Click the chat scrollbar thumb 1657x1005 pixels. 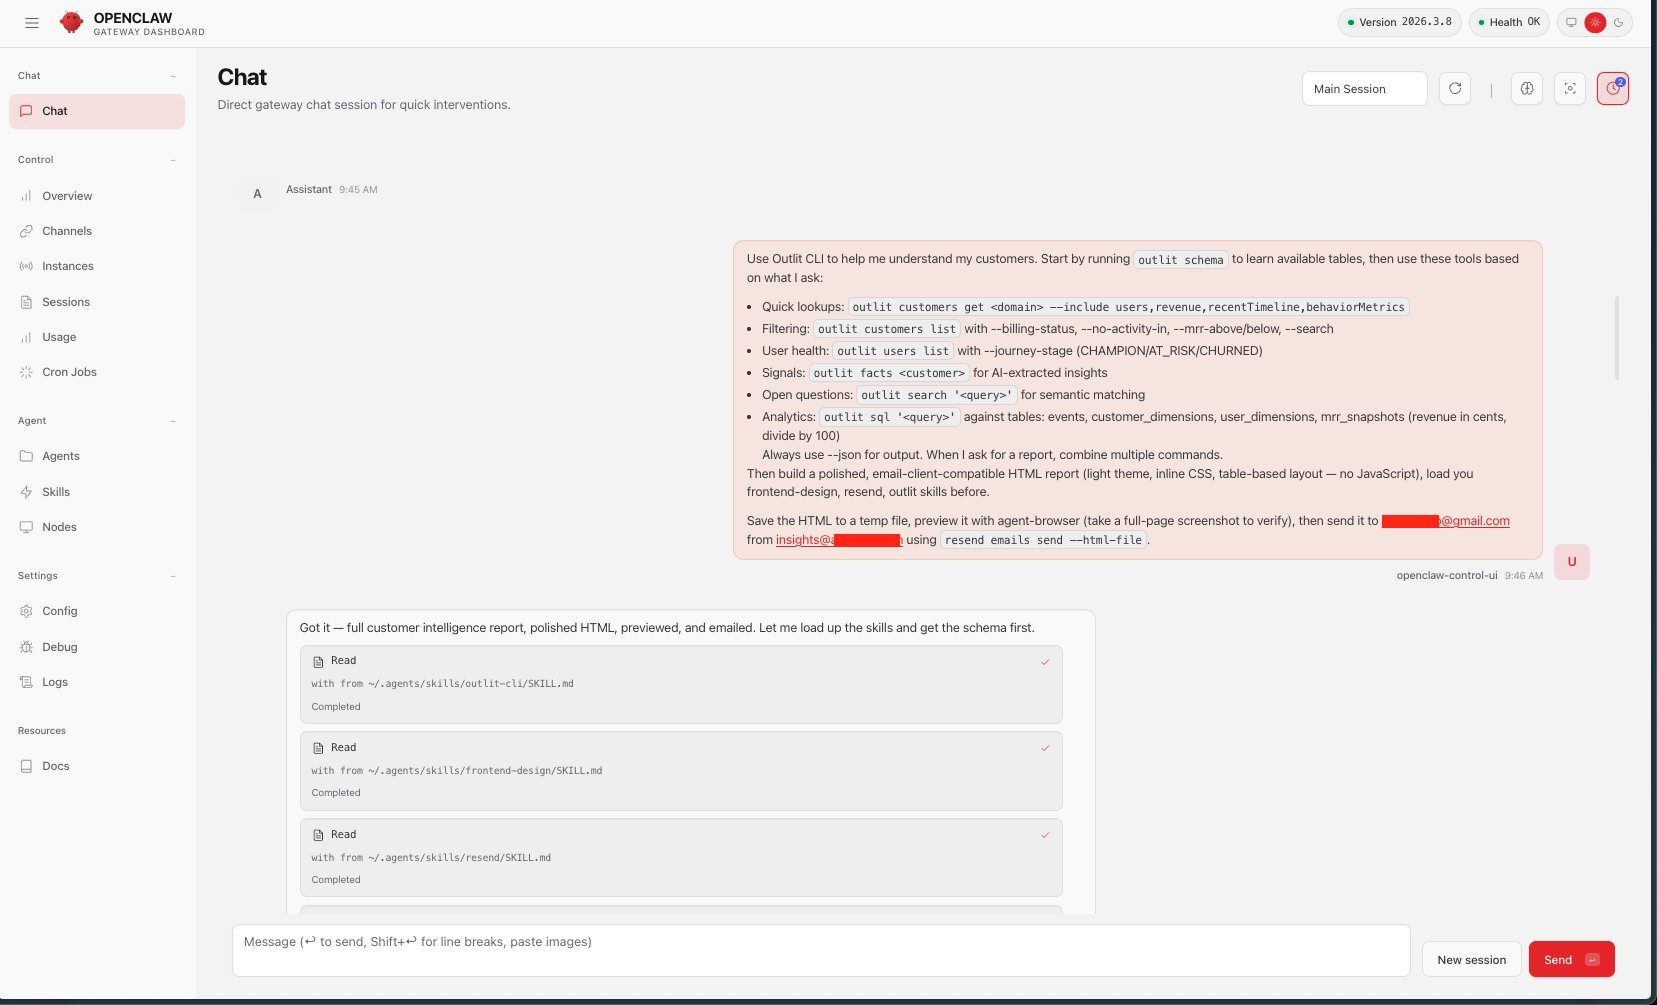1616,338
